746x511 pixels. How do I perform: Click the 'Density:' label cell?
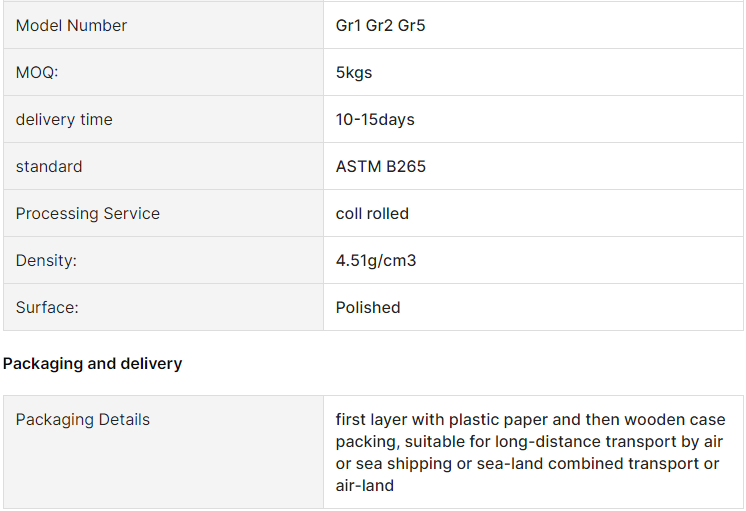pyautogui.click(x=46, y=261)
